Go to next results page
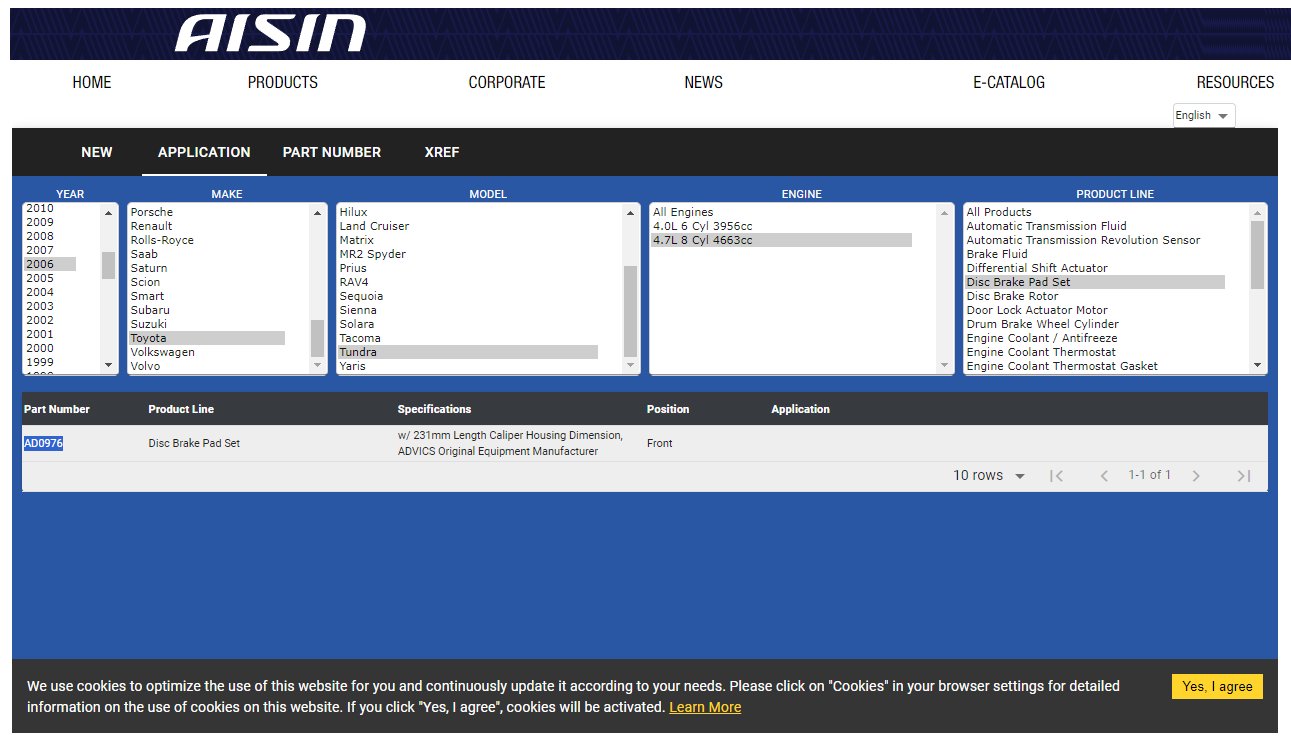The image size is (1291, 747). 1196,476
